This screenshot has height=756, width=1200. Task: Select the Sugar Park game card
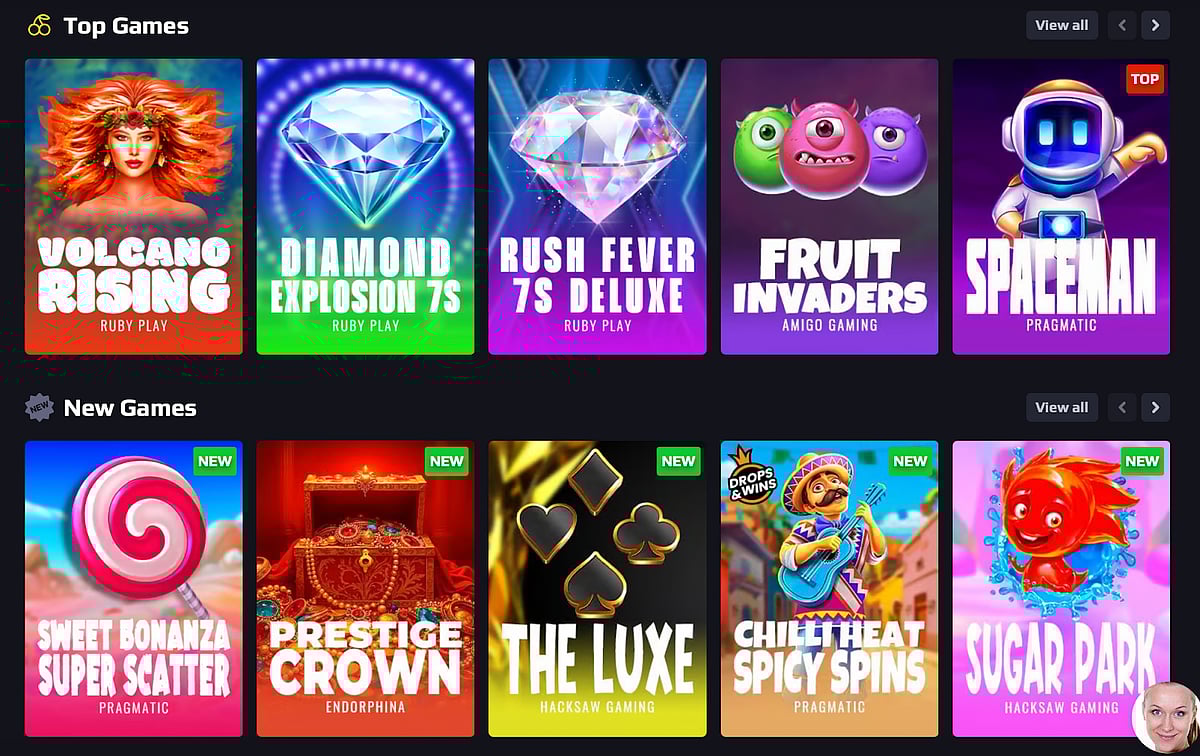[x=1061, y=589]
